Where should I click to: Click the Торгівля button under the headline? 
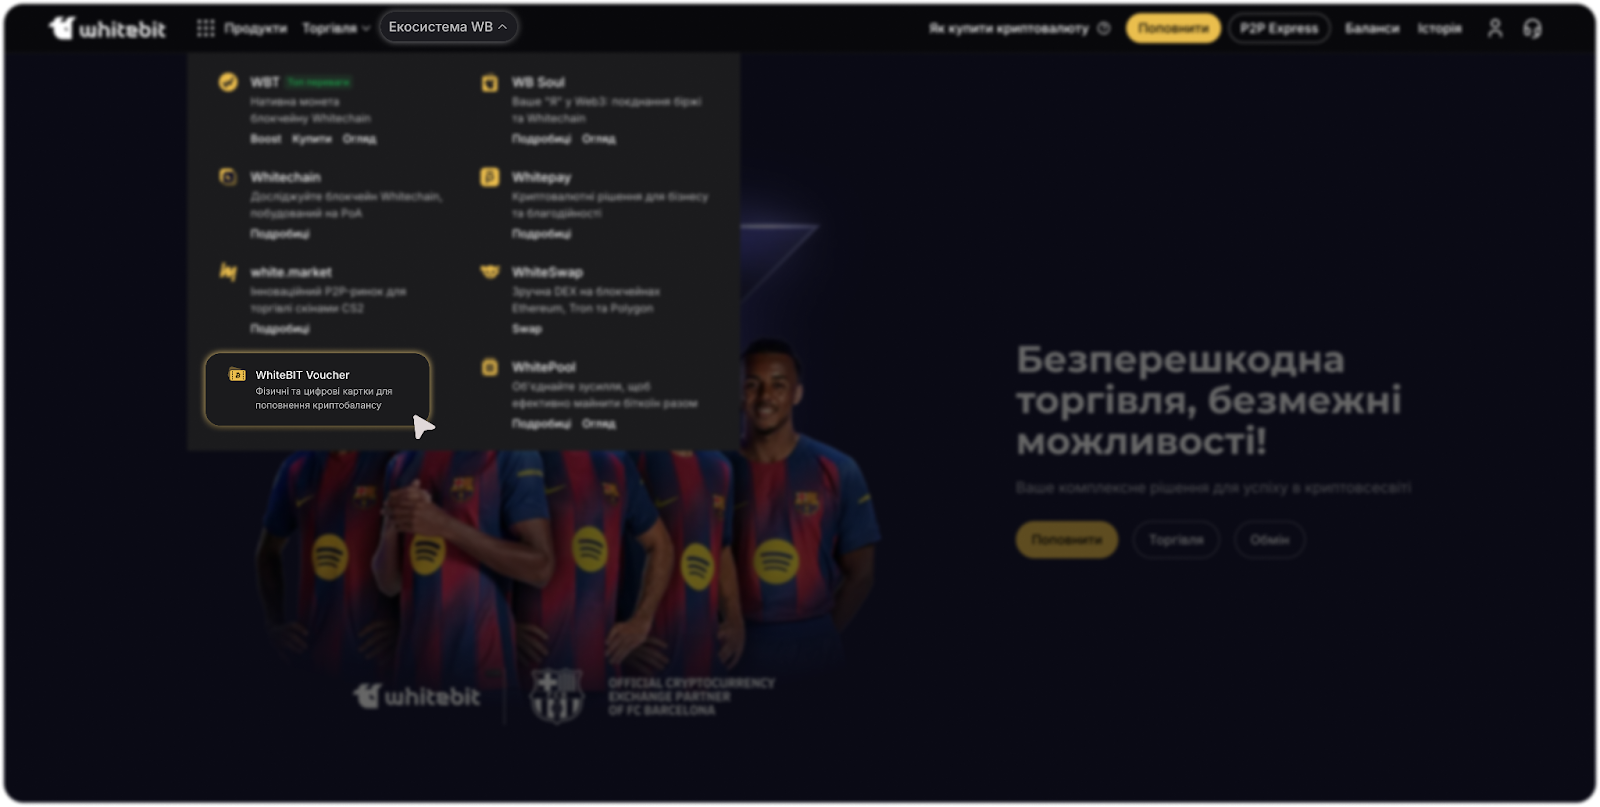coord(1176,540)
